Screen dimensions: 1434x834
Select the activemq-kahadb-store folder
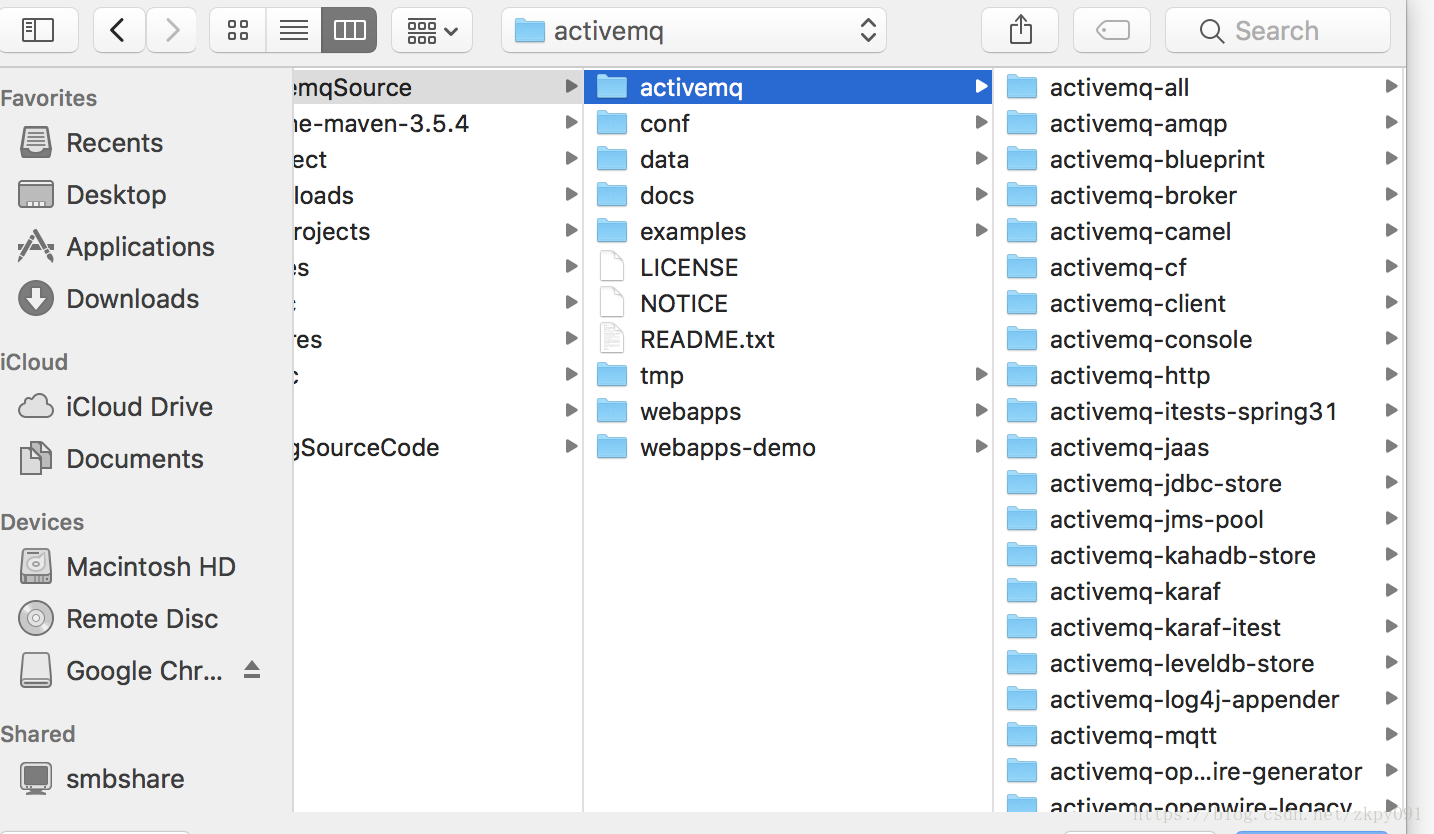tap(1199, 555)
